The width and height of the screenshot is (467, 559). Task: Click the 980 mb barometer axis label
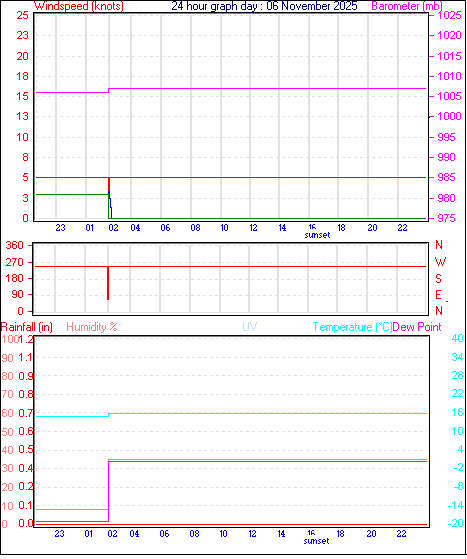click(x=446, y=198)
